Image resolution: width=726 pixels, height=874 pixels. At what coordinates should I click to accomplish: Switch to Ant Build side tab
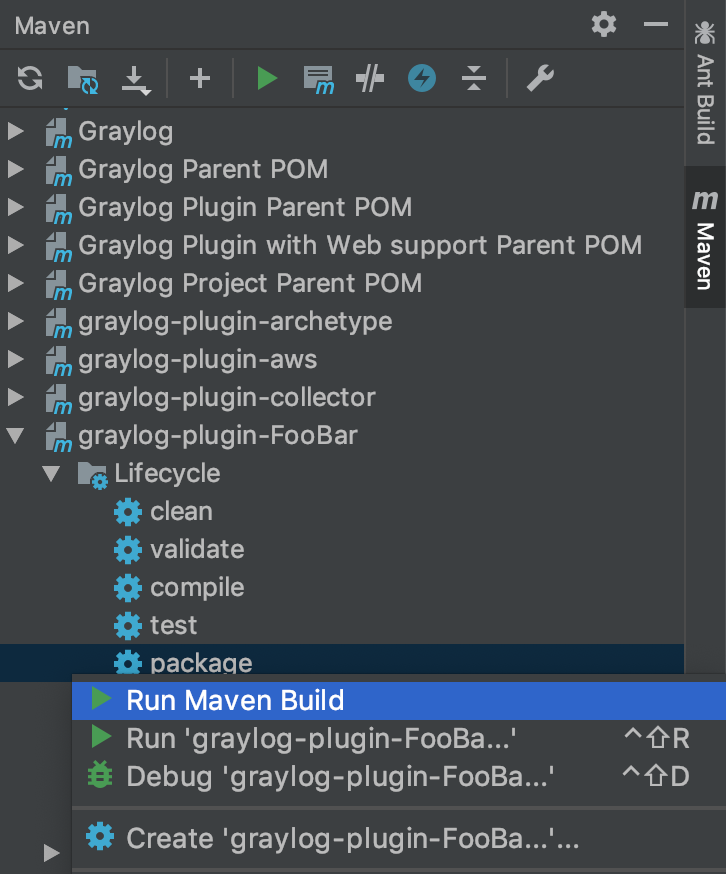pos(705,82)
